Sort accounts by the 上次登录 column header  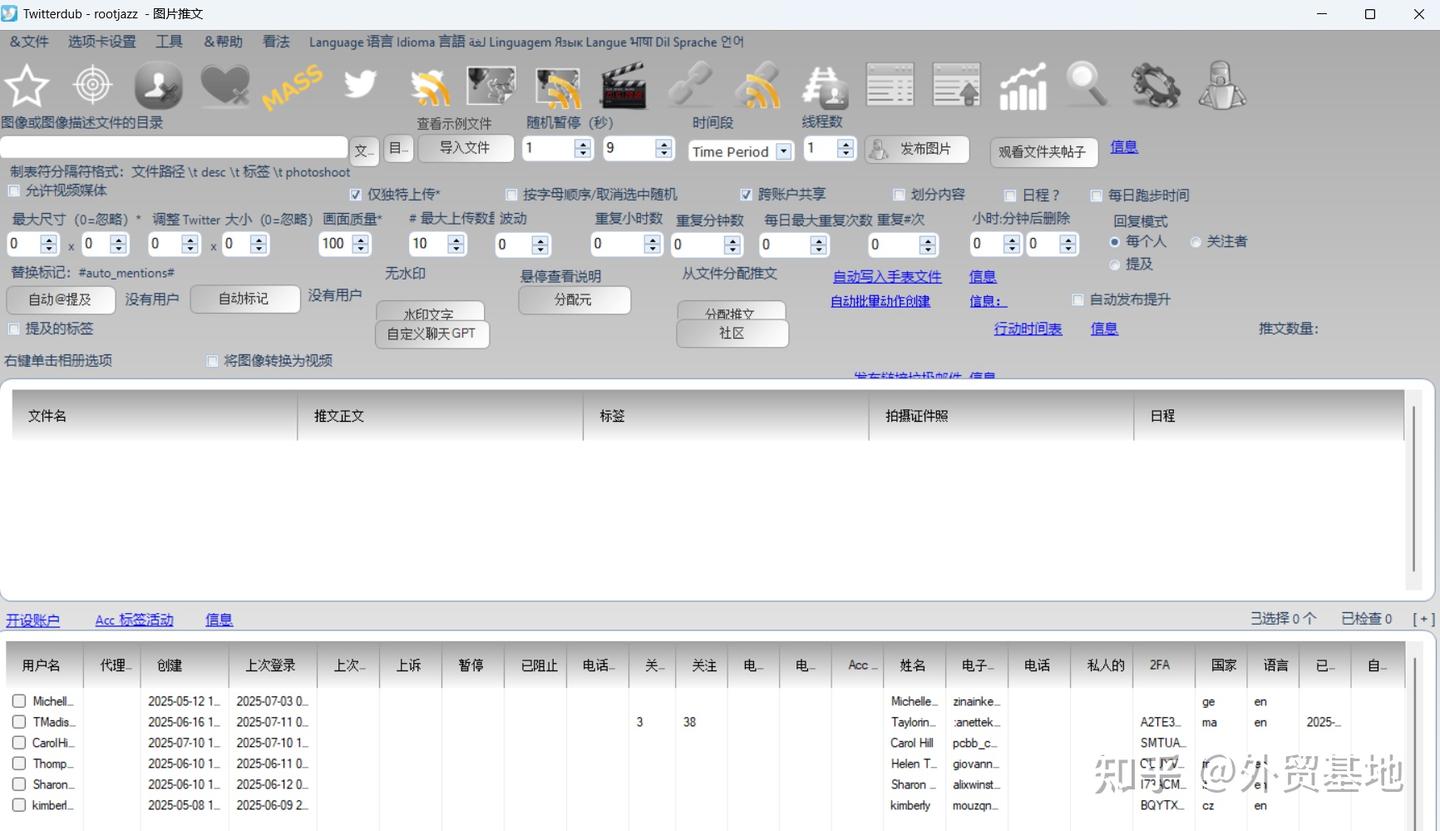[x=272, y=665]
